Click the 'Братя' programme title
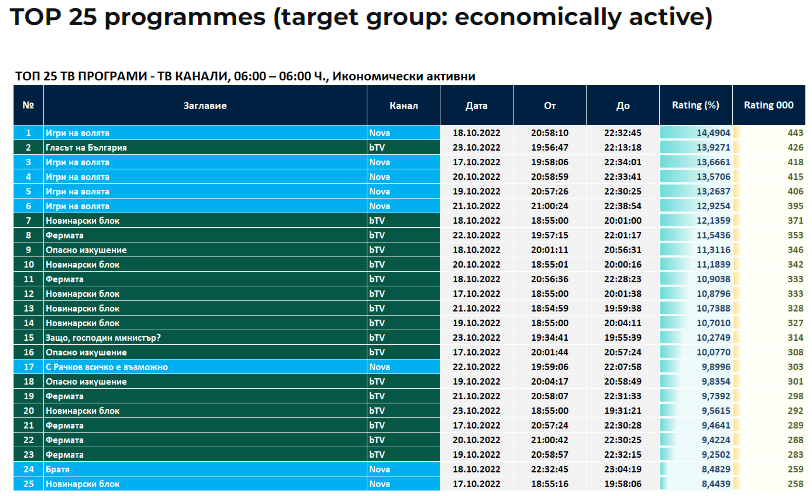This screenshot has width=812, height=496. pyautogui.click(x=59, y=469)
